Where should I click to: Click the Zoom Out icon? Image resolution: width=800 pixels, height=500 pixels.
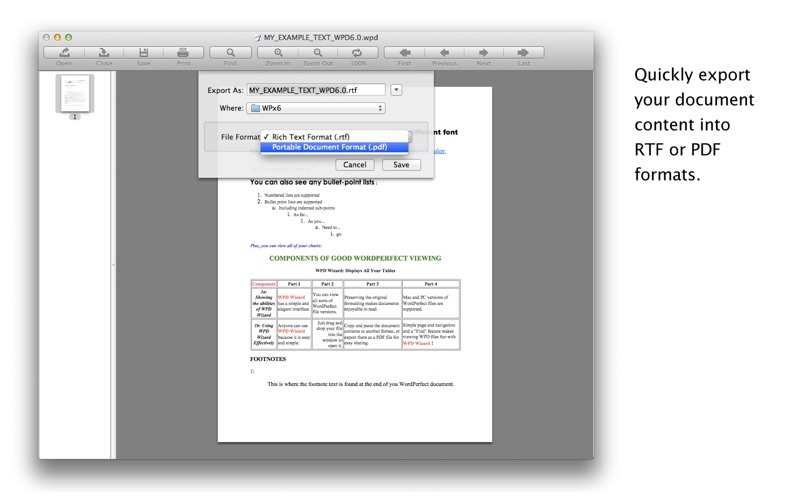click(x=318, y=53)
